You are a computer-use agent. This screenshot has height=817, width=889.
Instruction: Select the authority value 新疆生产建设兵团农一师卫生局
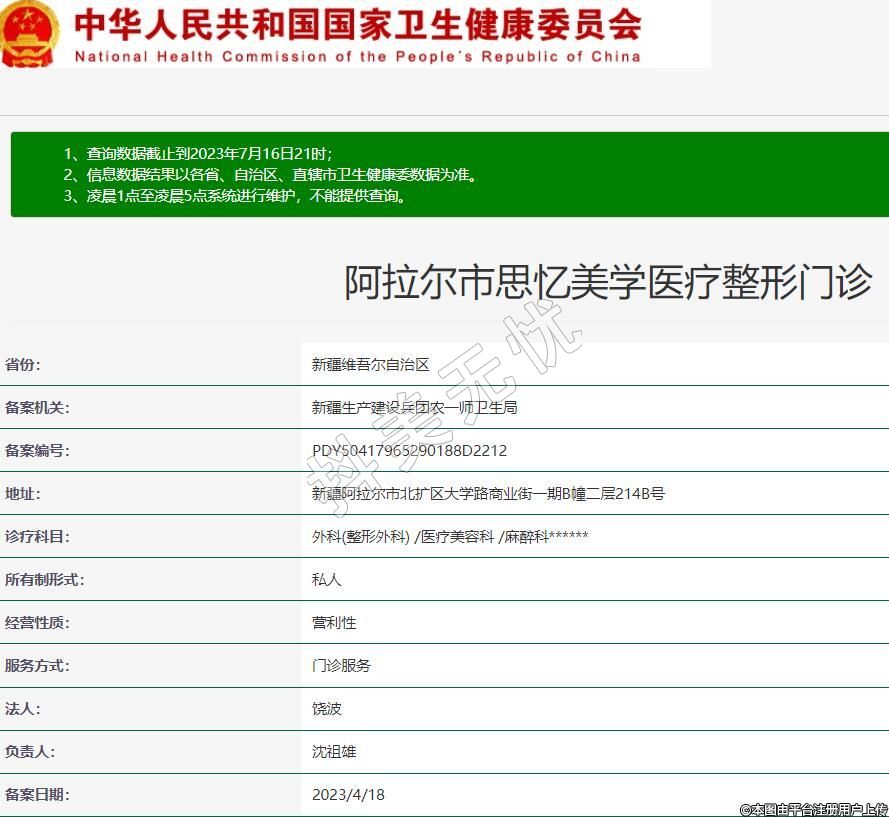(x=414, y=408)
